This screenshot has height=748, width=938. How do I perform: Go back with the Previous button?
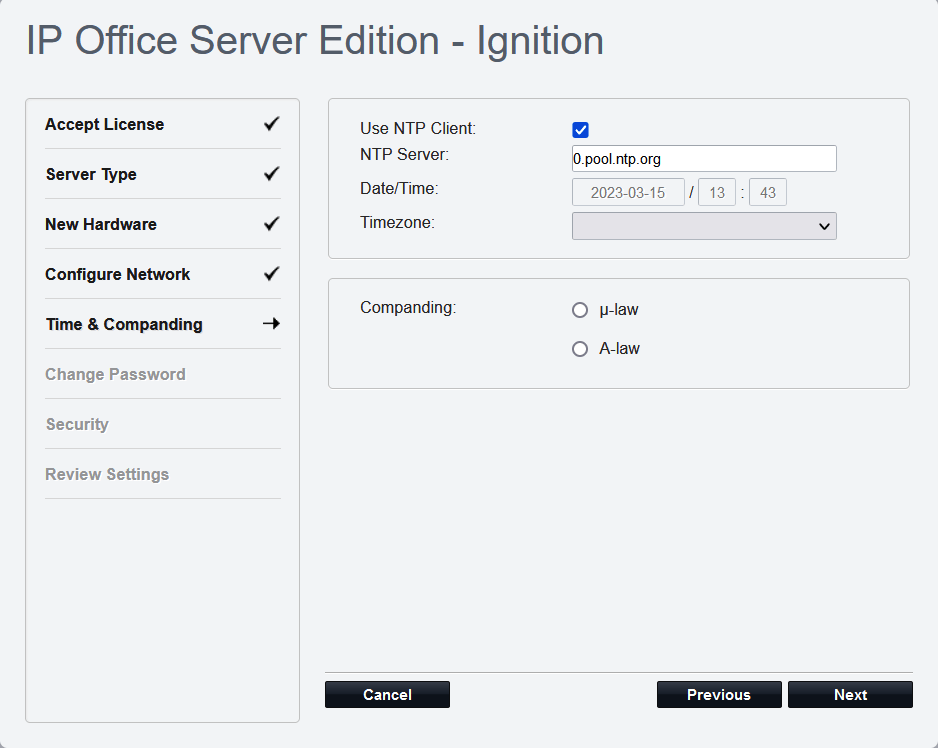tap(719, 695)
